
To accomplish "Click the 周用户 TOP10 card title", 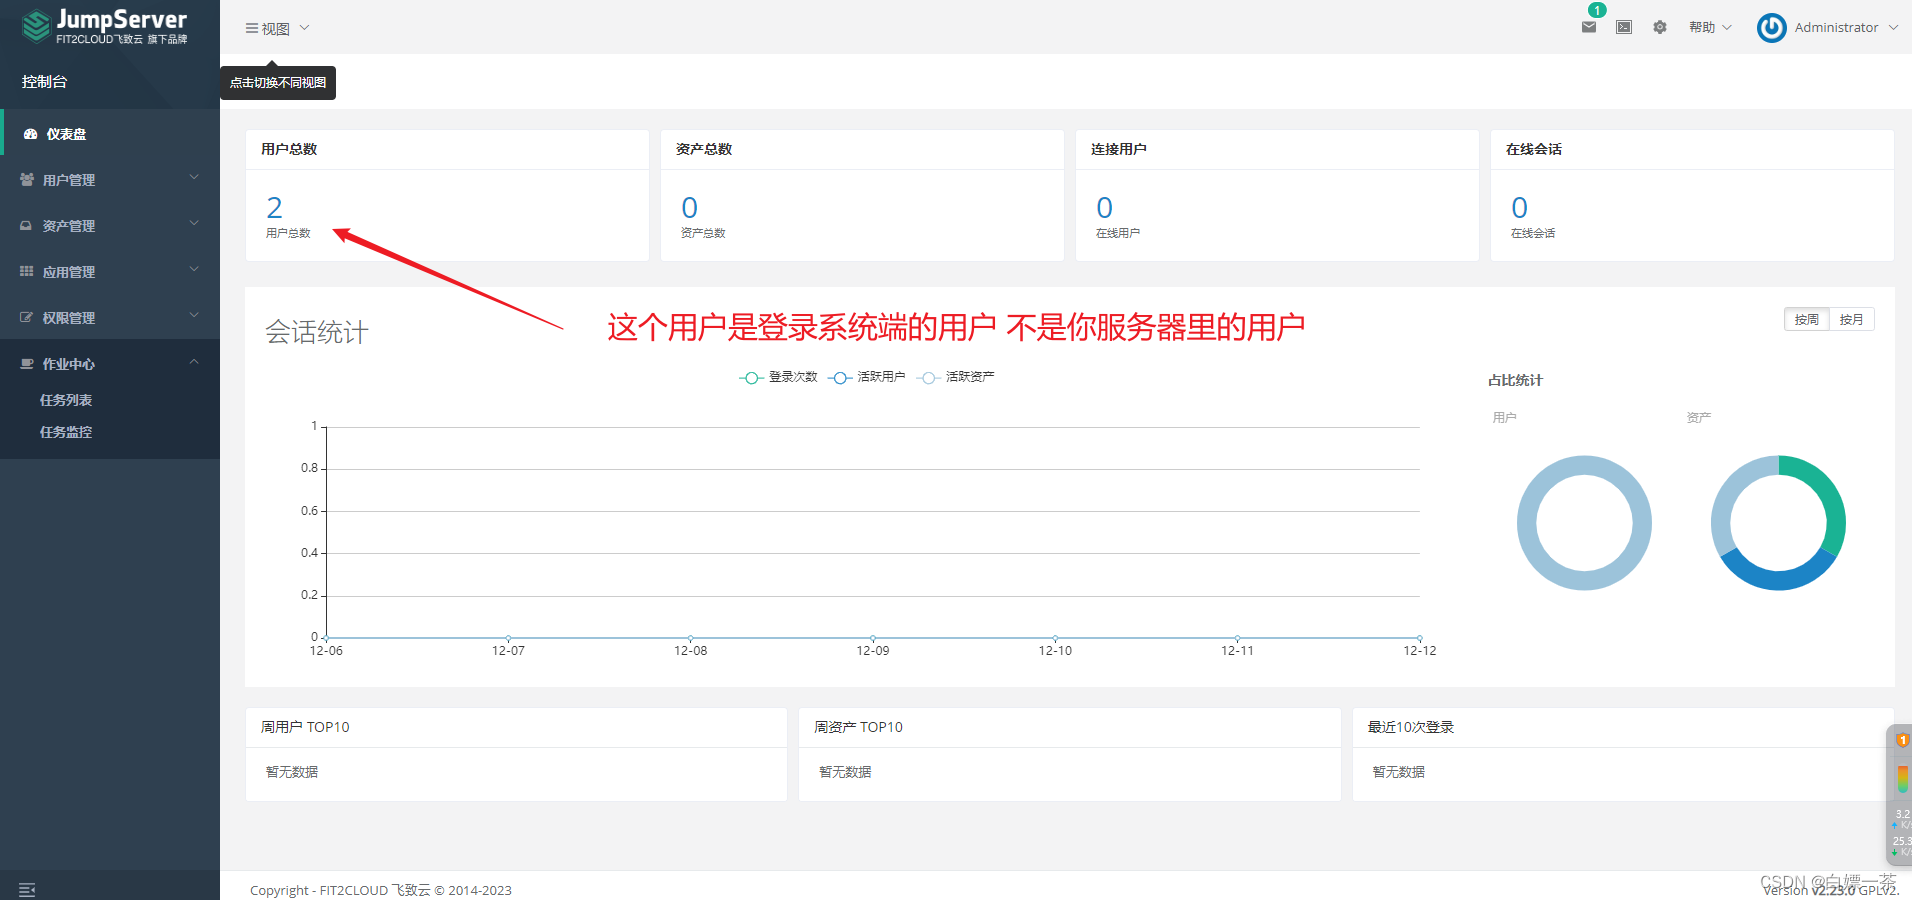I will tap(305, 727).
